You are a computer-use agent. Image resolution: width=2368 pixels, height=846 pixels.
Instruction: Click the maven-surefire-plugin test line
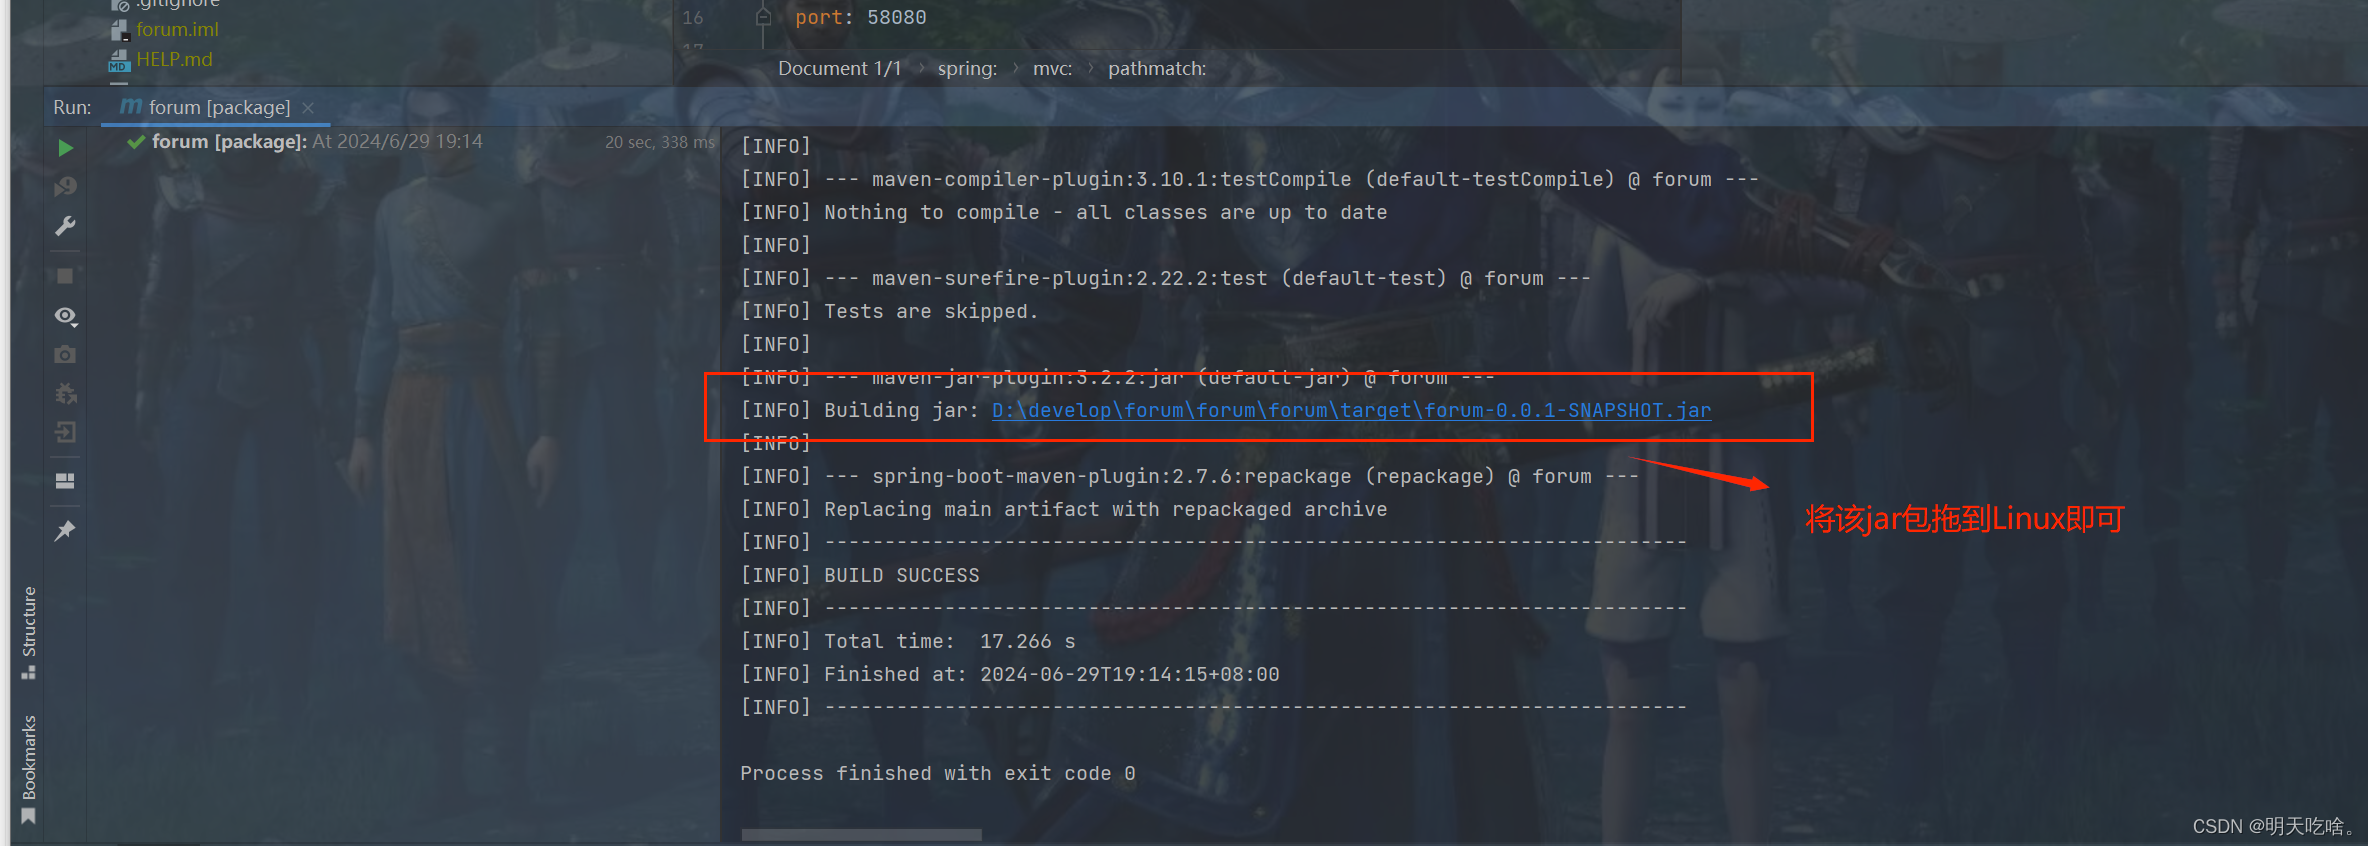(x=1166, y=278)
